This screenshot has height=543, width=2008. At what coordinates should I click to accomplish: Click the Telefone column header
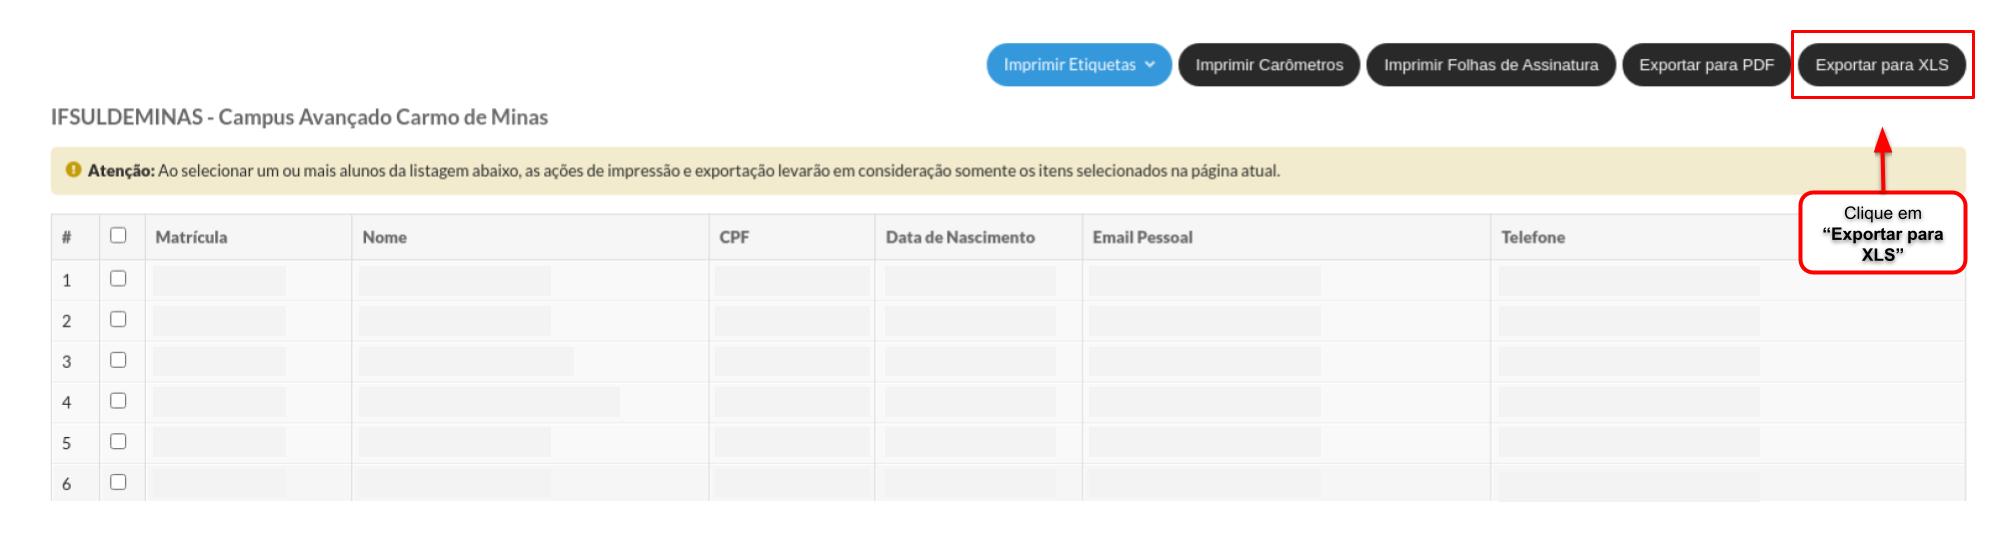(1533, 238)
